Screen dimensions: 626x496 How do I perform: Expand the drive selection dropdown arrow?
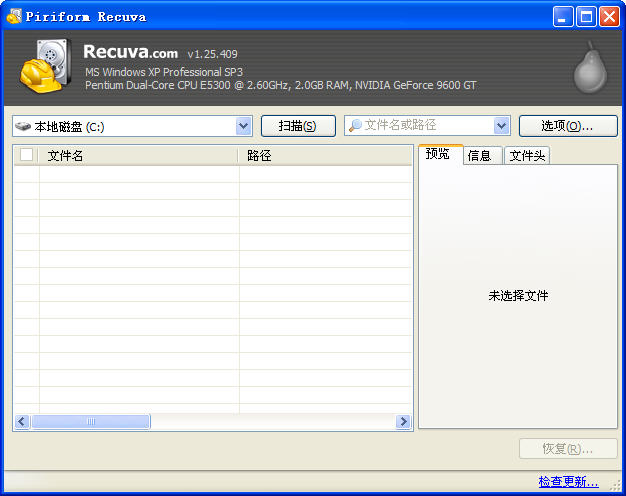coord(244,126)
